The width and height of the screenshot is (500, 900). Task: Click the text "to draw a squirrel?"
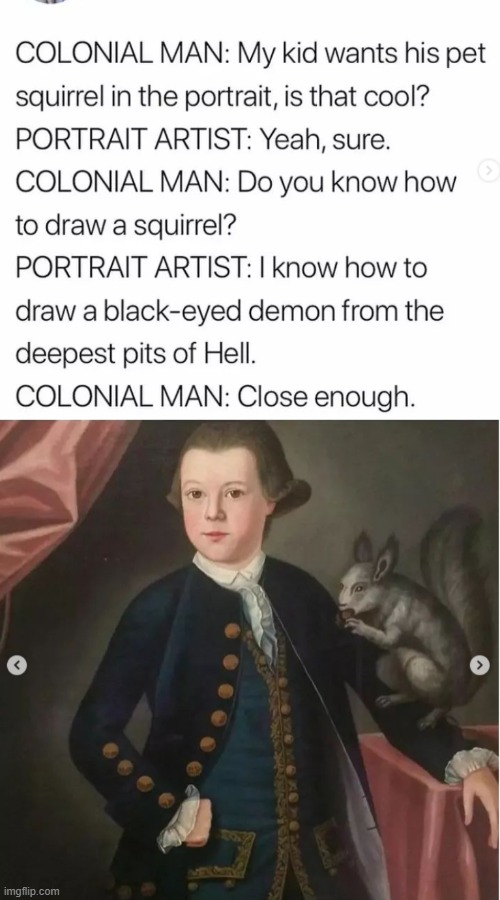point(126,226)
